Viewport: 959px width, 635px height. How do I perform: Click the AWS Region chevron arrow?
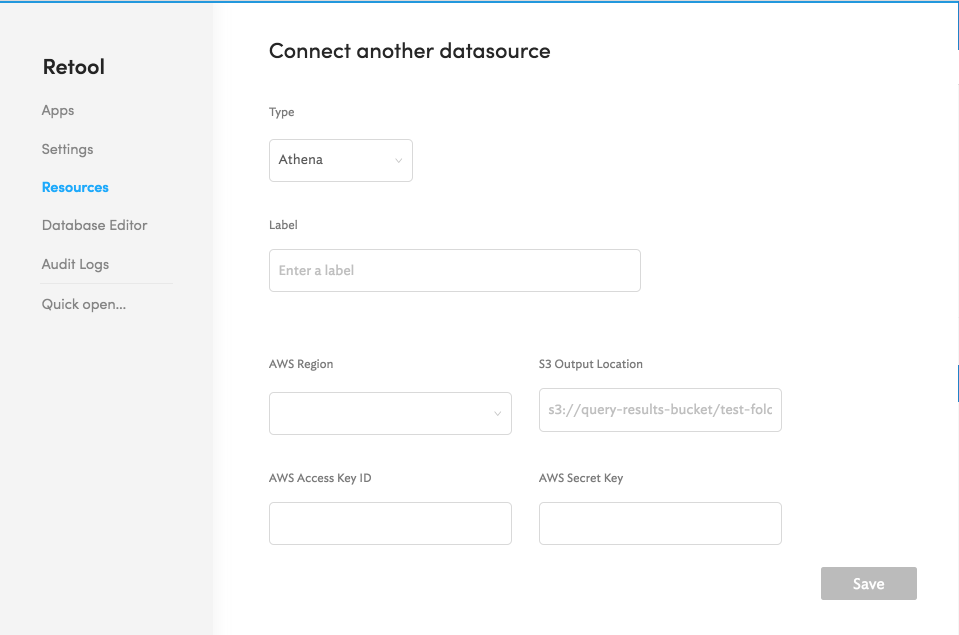pos(498,414)
